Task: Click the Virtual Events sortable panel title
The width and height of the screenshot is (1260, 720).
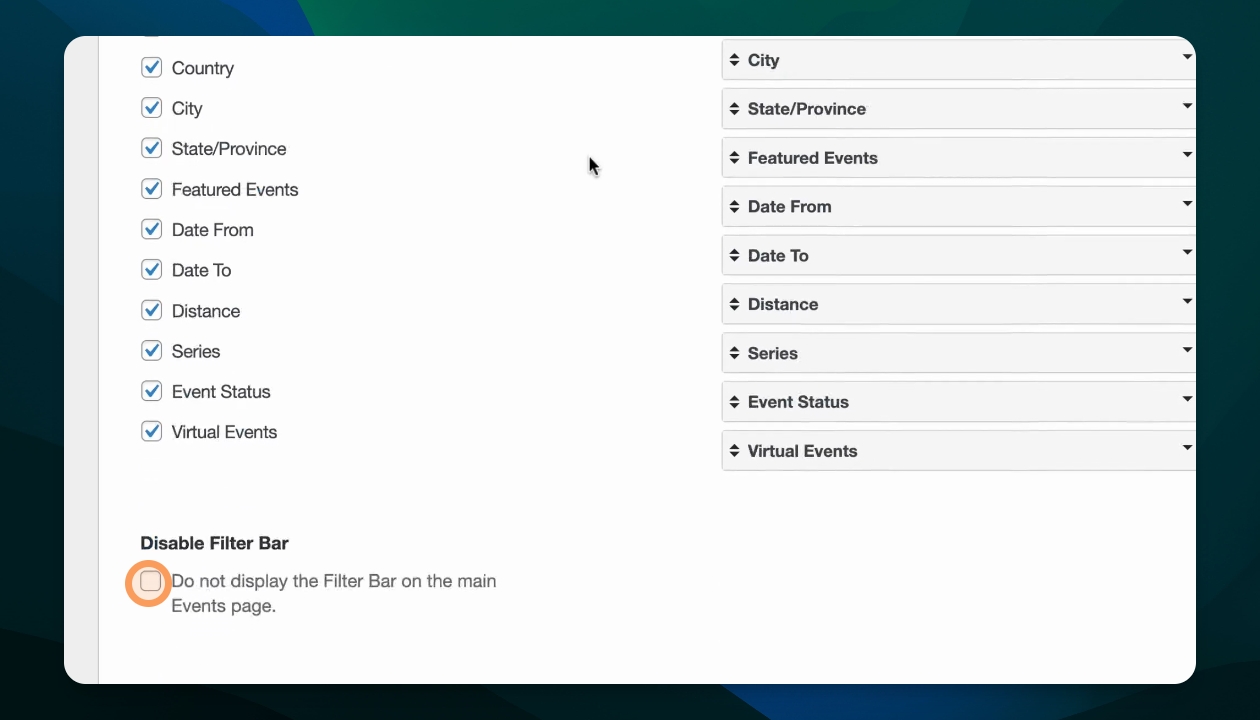Action: 803,451
